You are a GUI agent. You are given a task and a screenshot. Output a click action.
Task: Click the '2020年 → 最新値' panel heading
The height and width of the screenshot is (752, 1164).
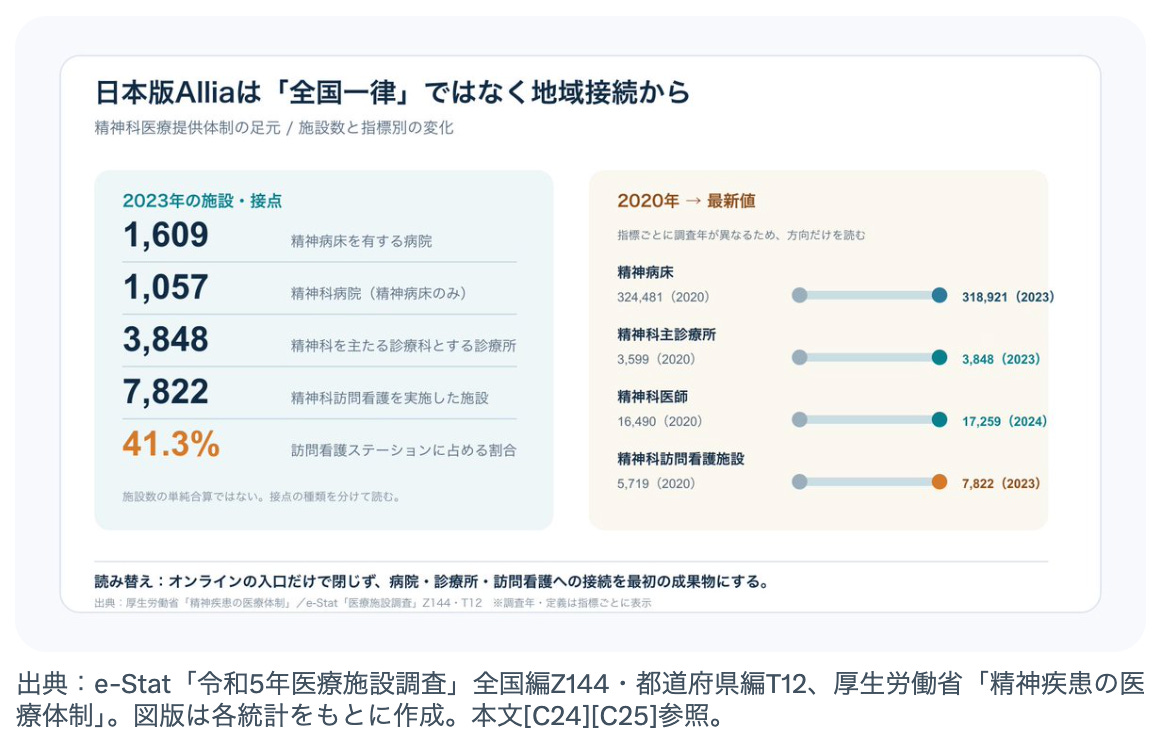[x=686, y=200]
